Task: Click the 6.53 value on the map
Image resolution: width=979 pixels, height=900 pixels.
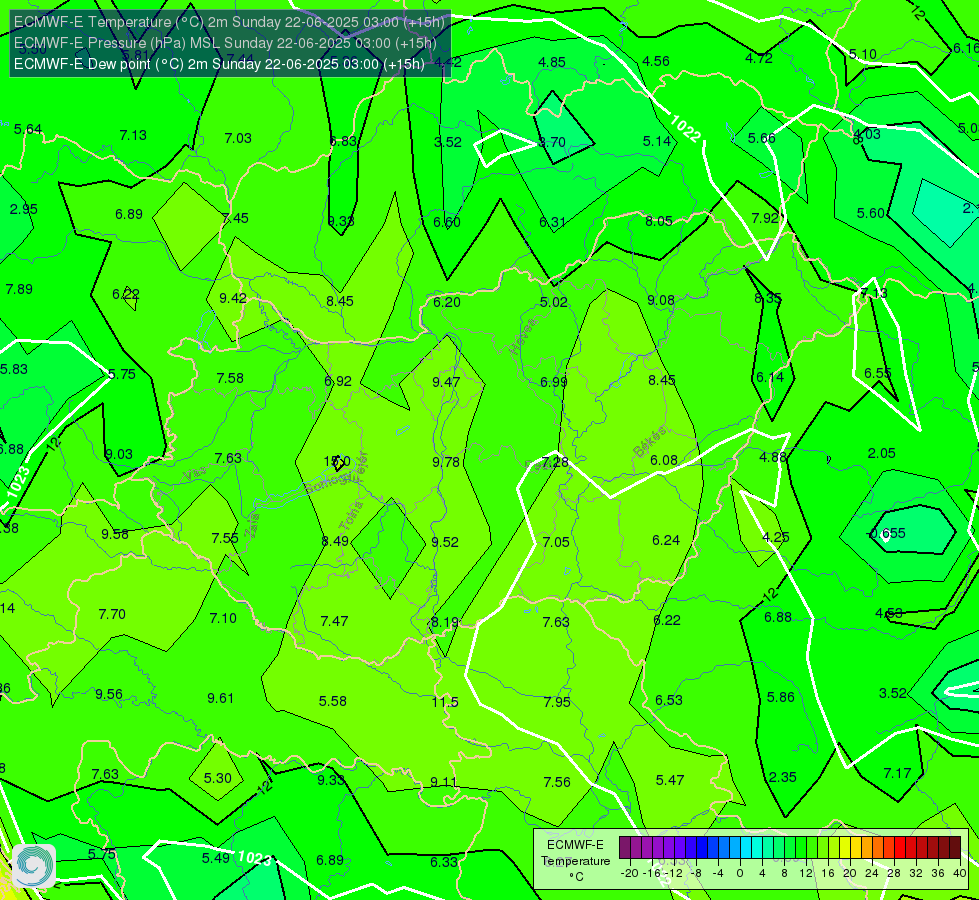Action: tap(669, 700)
